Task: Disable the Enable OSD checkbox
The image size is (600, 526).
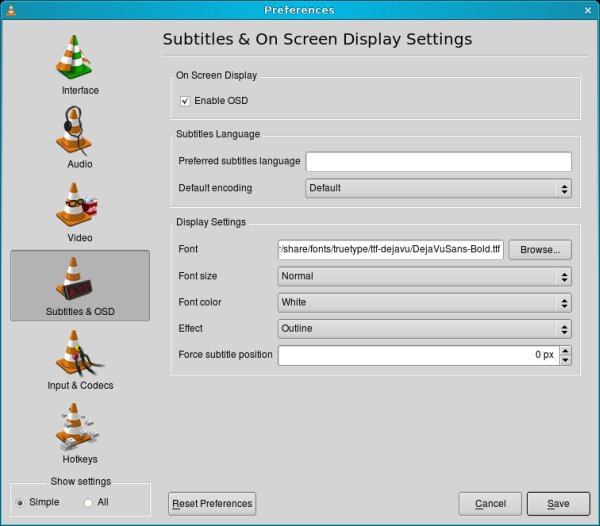Action: (x=185, y=101)
